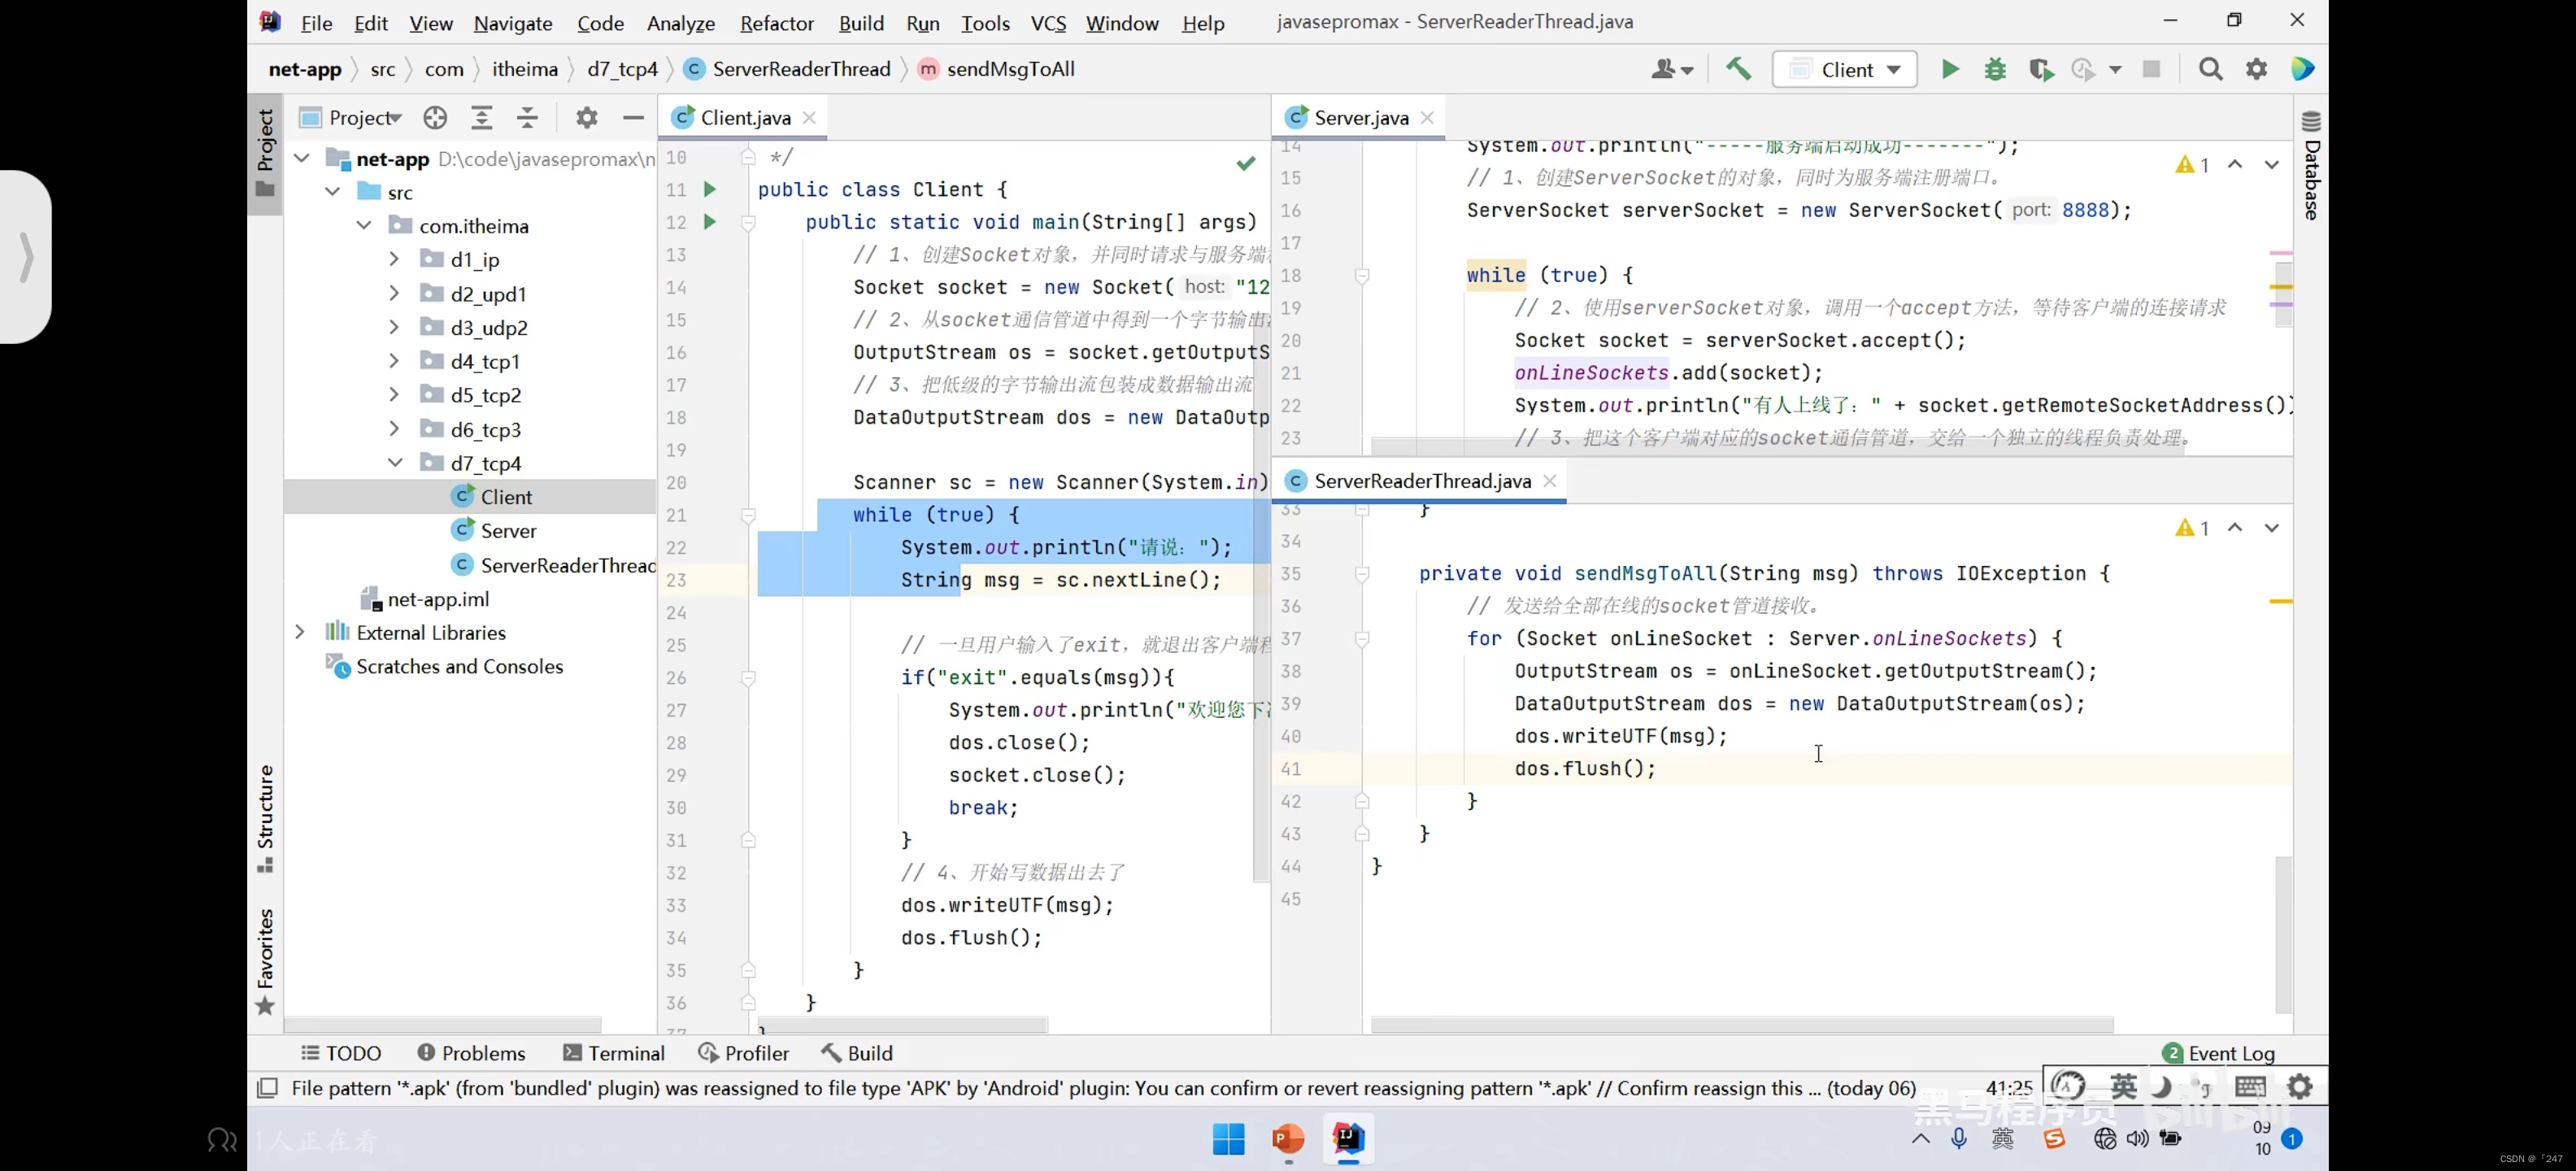Click horizontal scrollbar of the Client.java editor

902,1025
